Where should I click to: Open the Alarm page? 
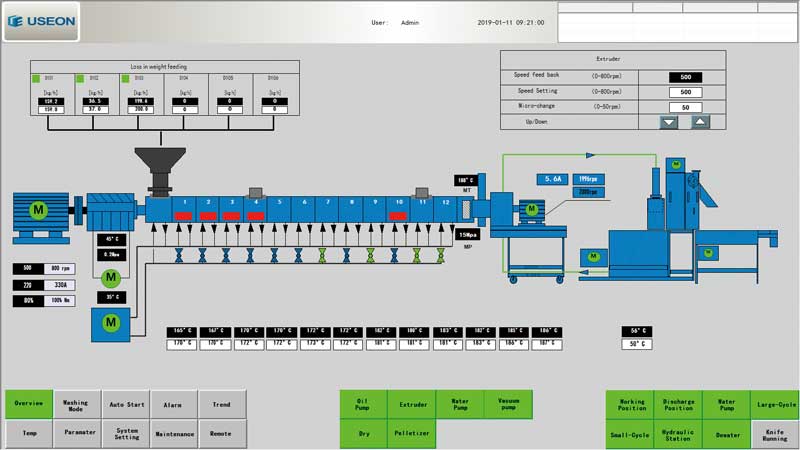173,405
